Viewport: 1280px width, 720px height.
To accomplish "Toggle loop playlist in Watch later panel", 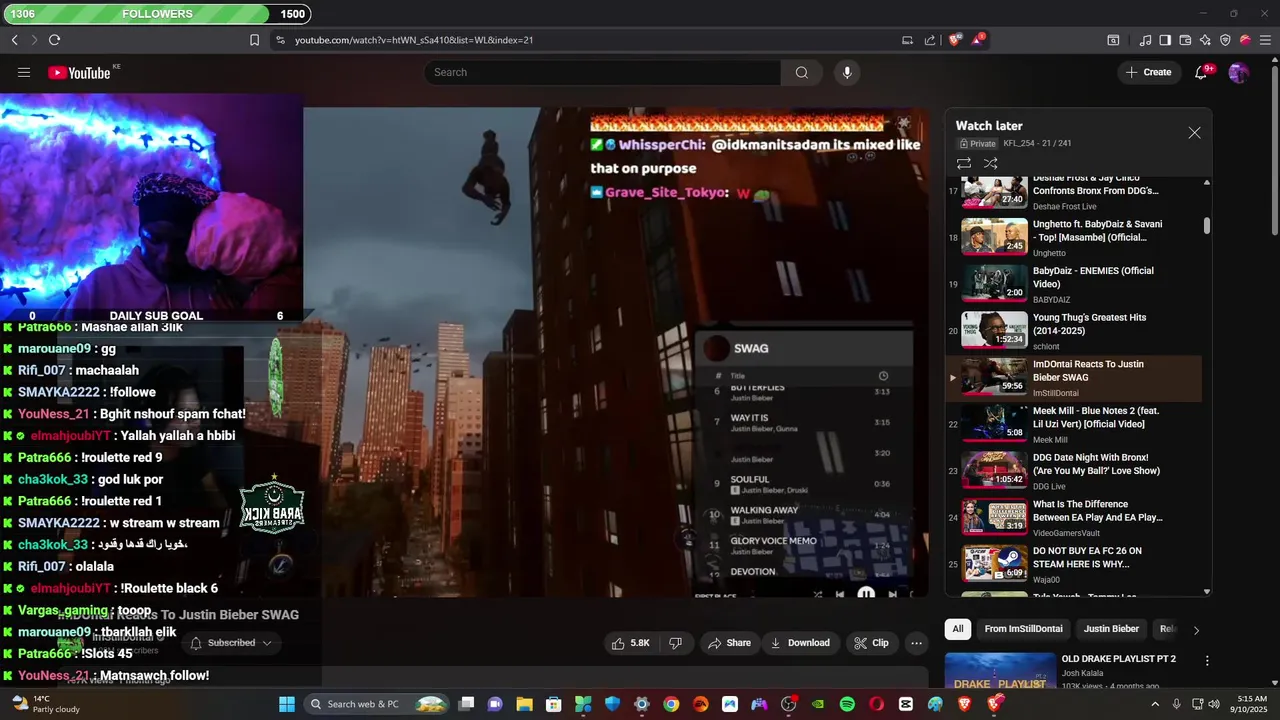I will point(964,163).
